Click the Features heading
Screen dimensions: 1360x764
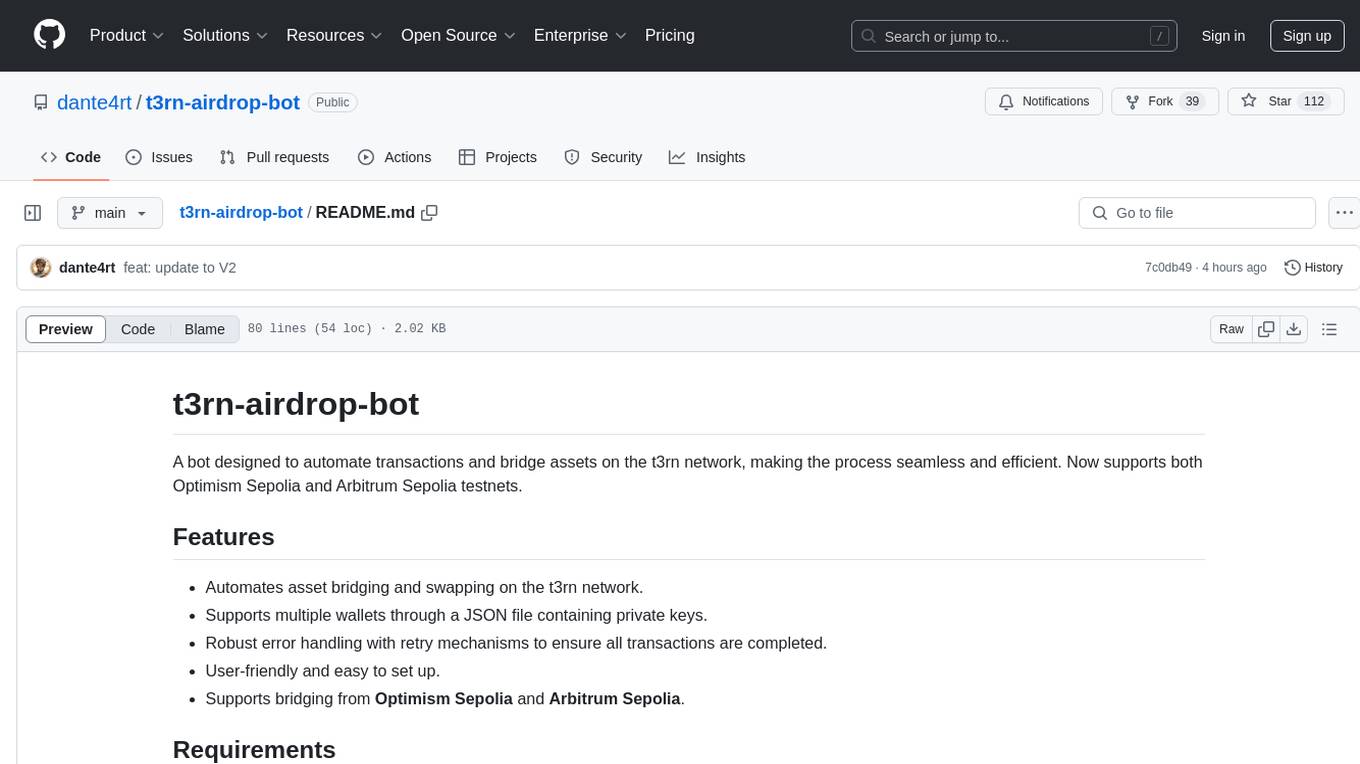coord(224,537)
